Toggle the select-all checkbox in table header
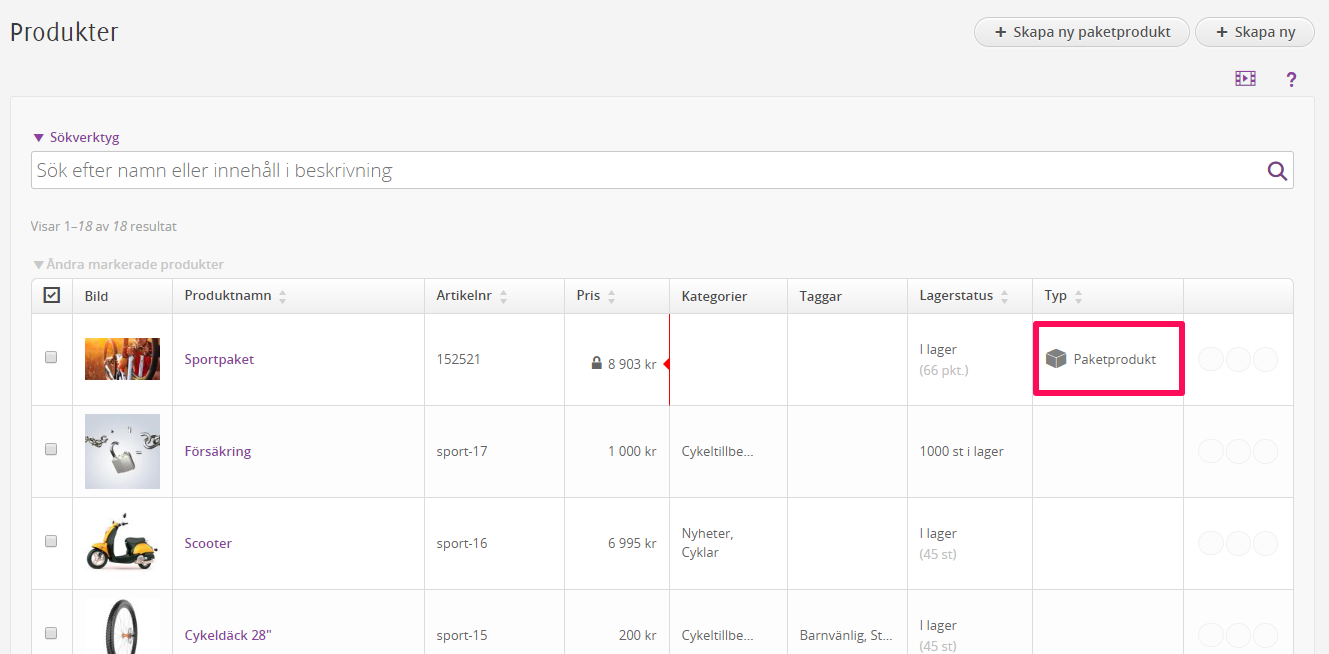Screen dimensions: 1329x654 [x=52, y=295]
